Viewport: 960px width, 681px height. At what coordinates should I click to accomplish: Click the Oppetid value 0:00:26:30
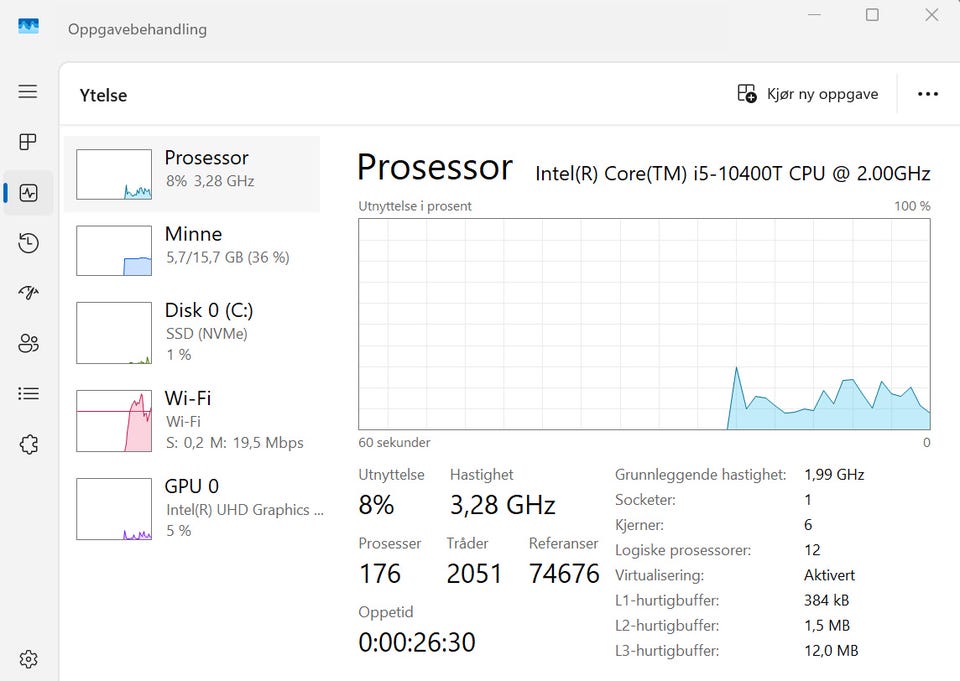(417, 642)
